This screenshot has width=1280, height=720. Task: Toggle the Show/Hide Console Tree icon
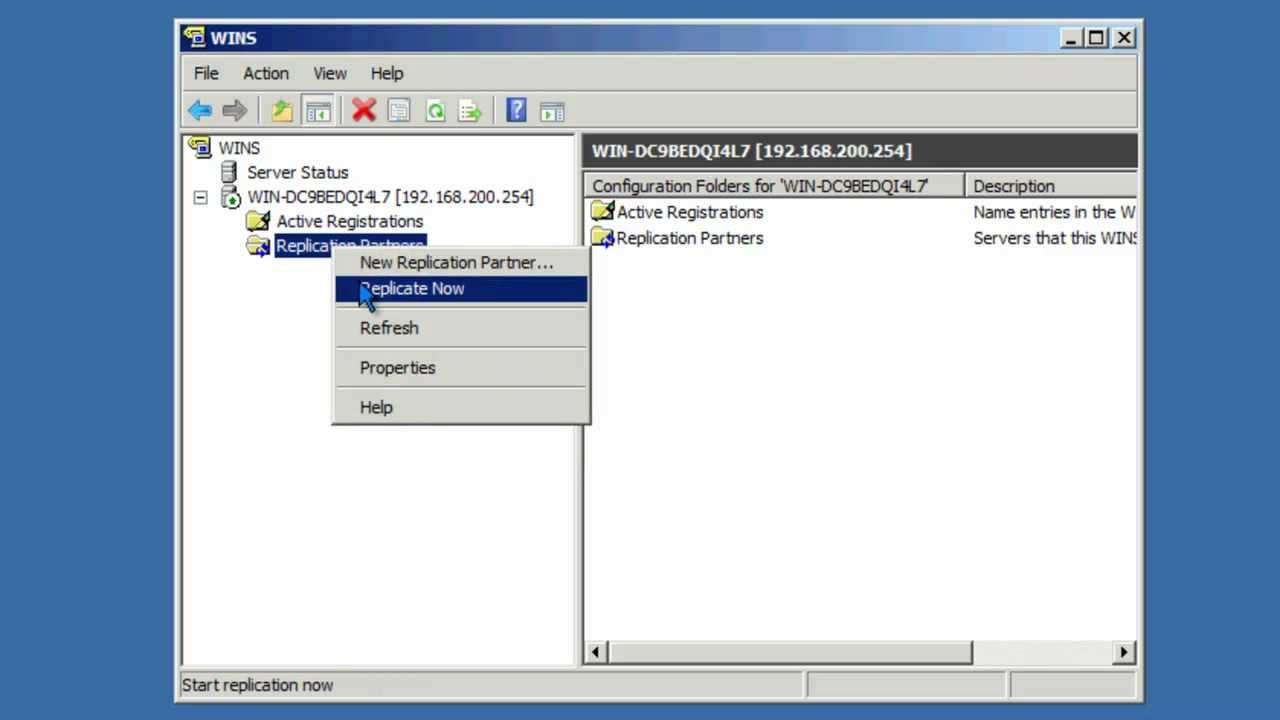(x=318, y=111)
